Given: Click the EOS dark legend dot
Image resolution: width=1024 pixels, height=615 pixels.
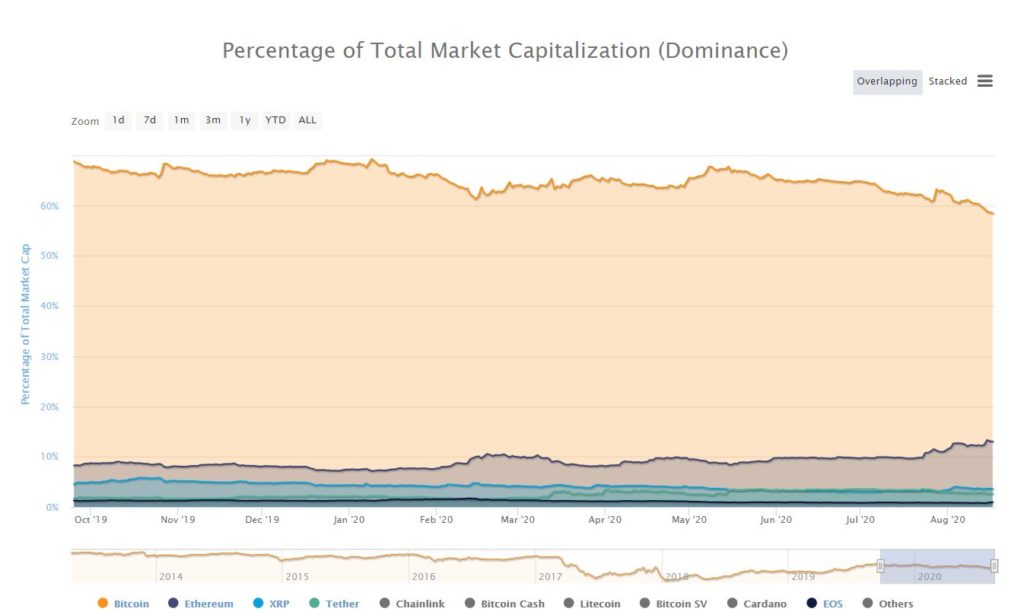Looking at the screenshot, I should pos(812,603).
